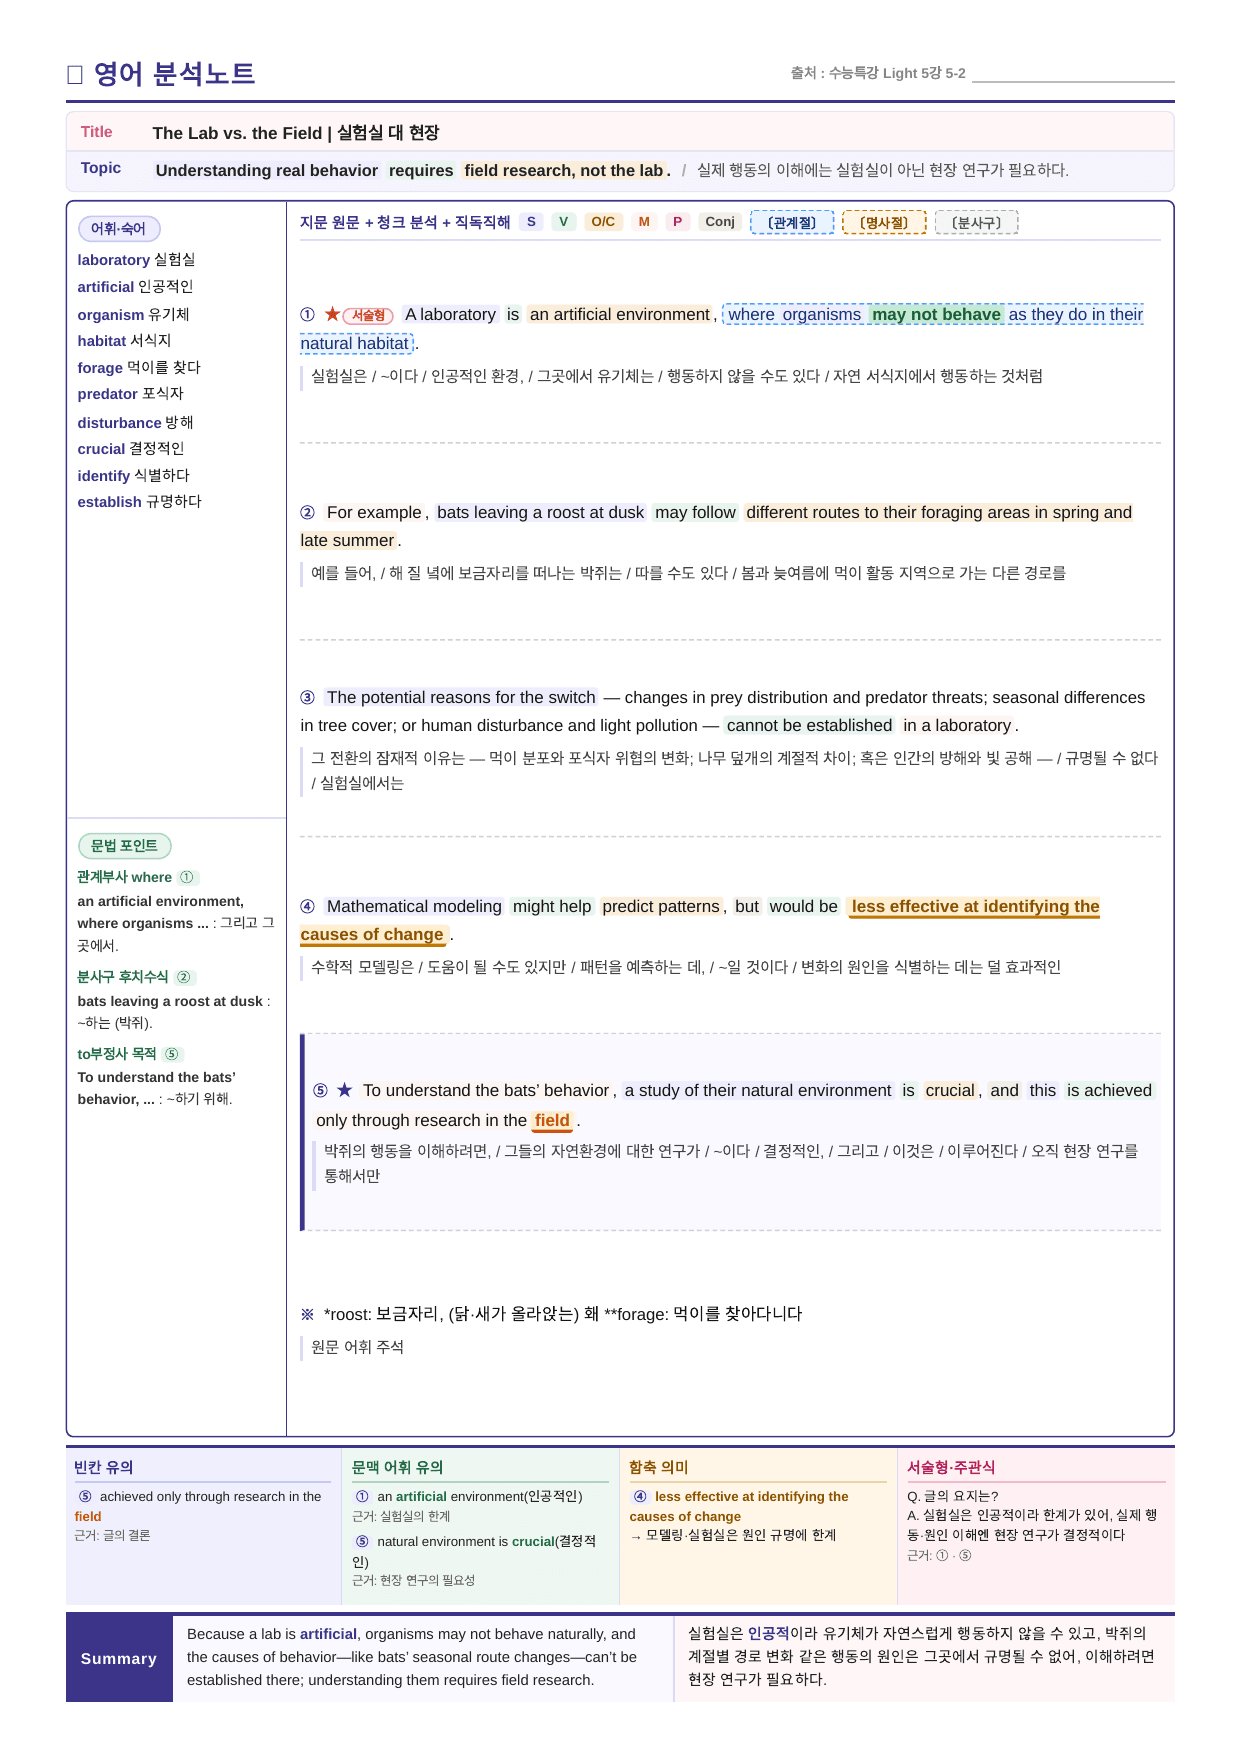Click the 어휘·숙어 section pill
The width and height of the screenshot is (1240, 1754).
coord(119,229)
